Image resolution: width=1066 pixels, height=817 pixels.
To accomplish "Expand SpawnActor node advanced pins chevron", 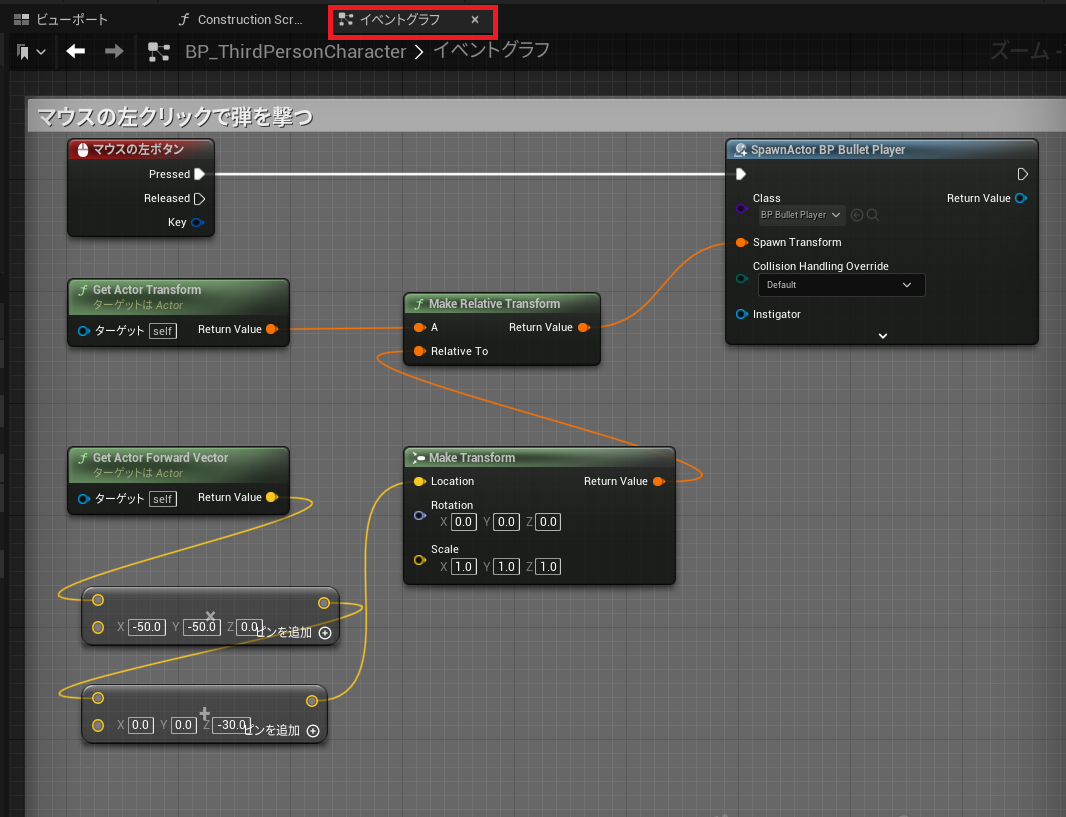I will (882, 336).
